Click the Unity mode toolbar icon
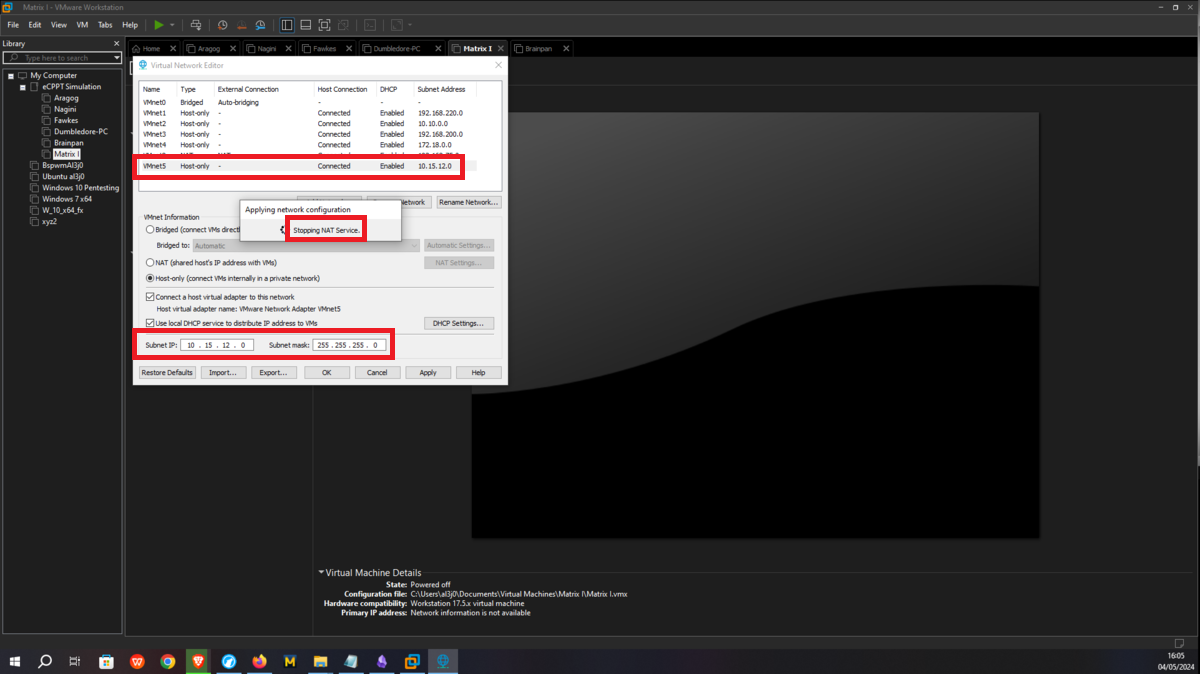Viewport: 1200px width, 674px height. tap(344, 24)
